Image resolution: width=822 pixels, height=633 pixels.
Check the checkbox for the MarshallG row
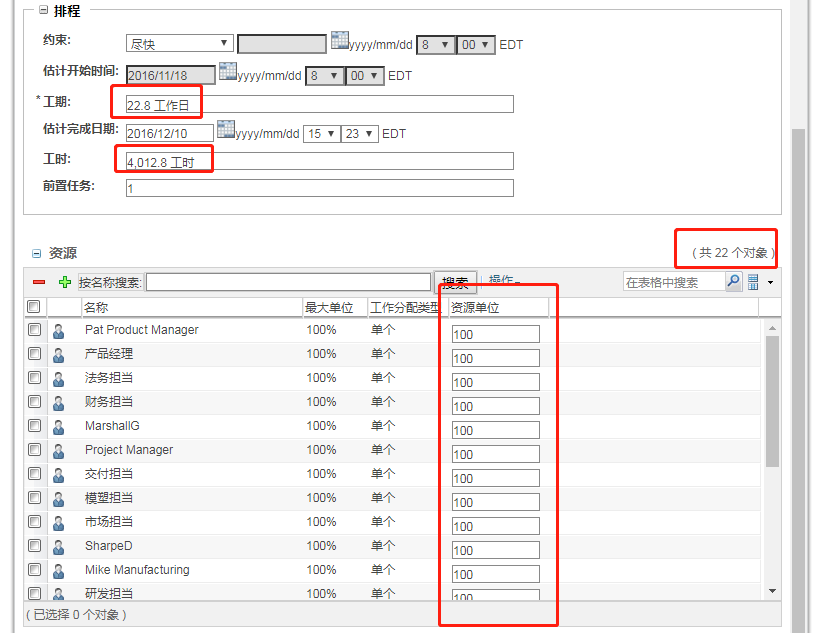[35, 425]
